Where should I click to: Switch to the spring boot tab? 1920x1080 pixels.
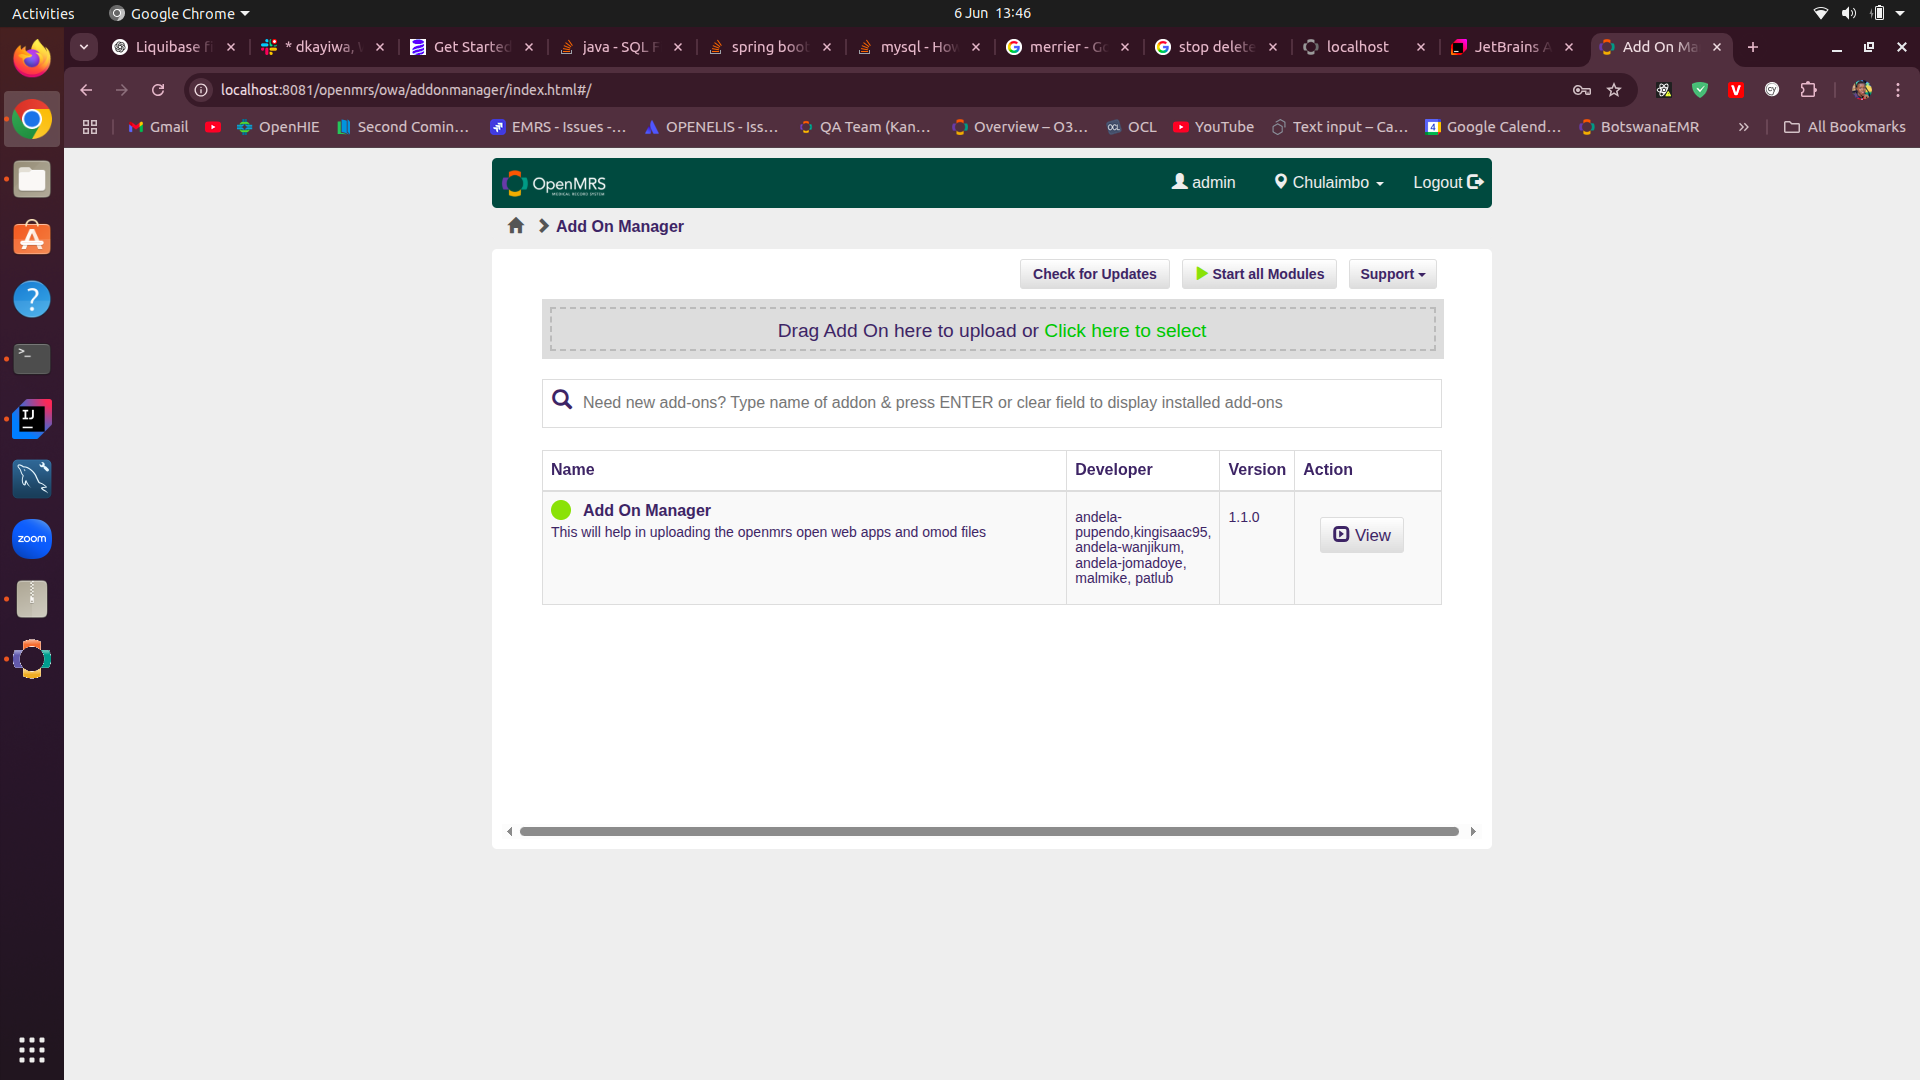coord(769,47)
